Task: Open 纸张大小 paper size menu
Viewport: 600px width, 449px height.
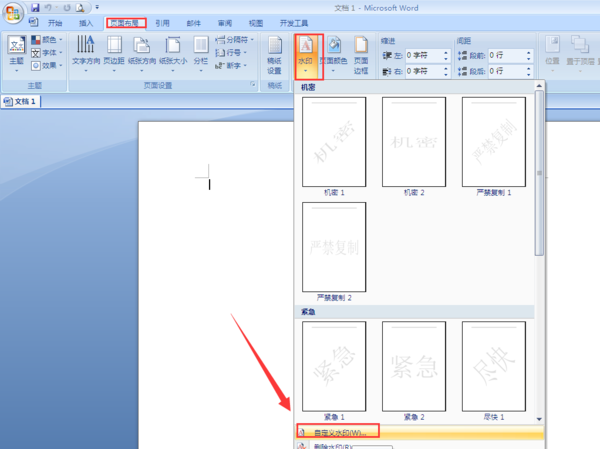Action: [x=173, y=54]
